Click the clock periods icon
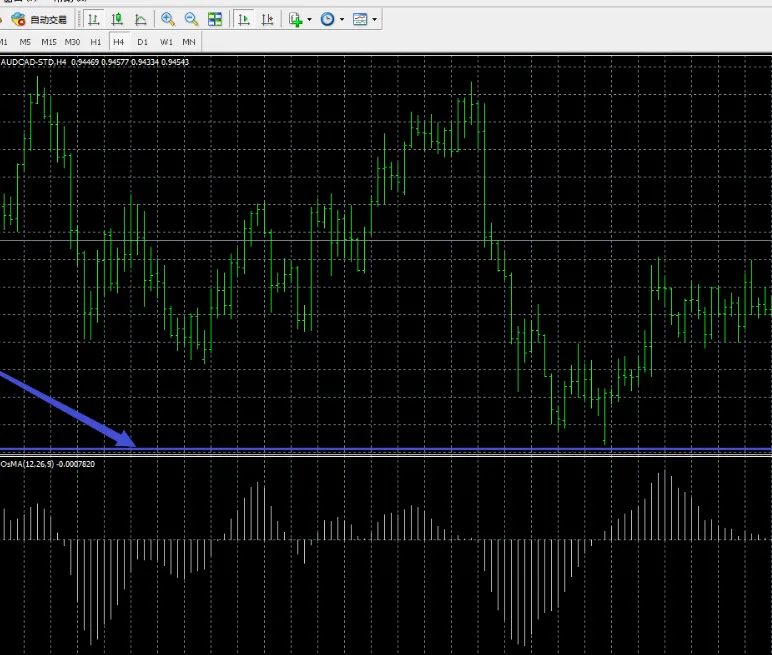 (x=327, y=19)
